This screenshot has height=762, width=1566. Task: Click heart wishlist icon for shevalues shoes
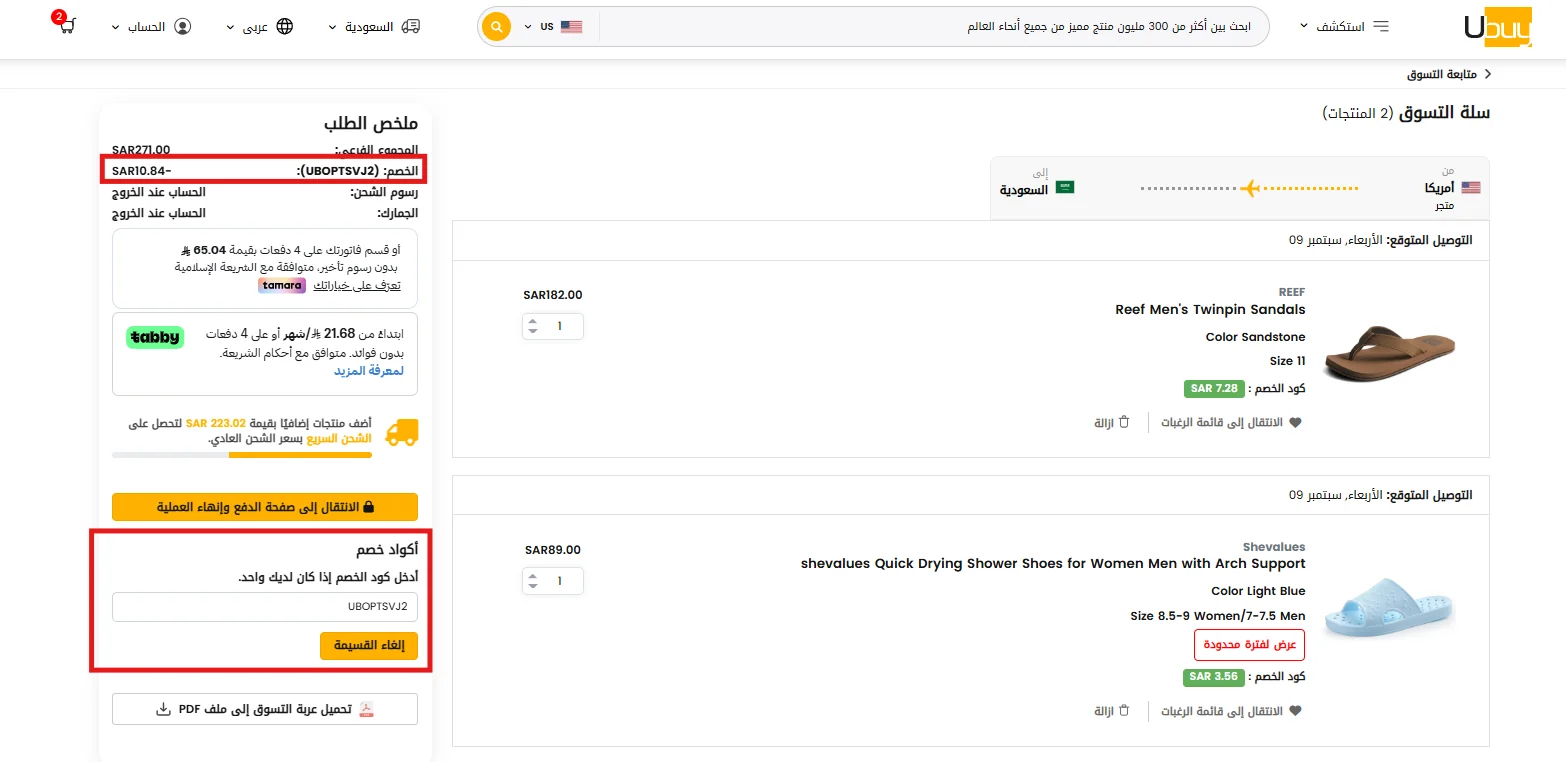tap(1295, 712)
